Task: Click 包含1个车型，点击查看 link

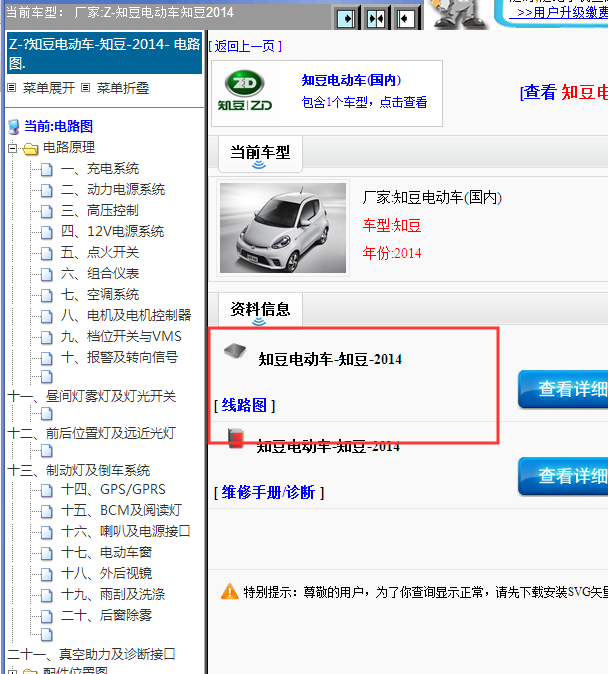Action: coord(364,102)
